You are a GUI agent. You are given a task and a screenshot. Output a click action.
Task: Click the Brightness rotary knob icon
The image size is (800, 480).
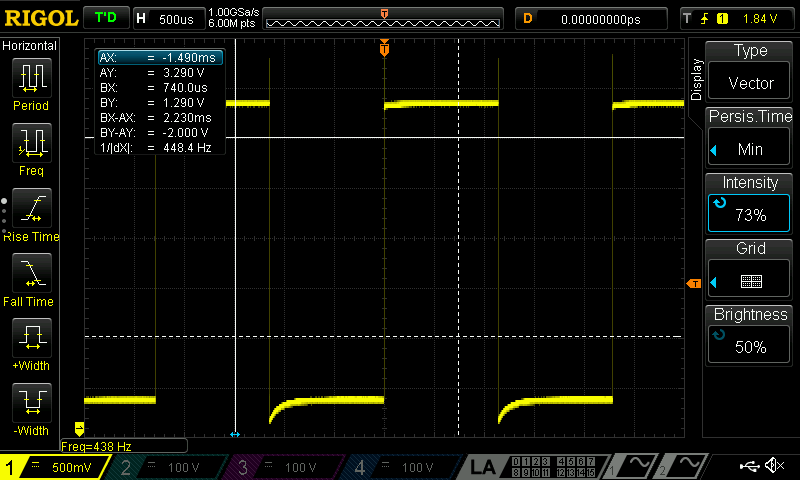click(x=718, y=335)
